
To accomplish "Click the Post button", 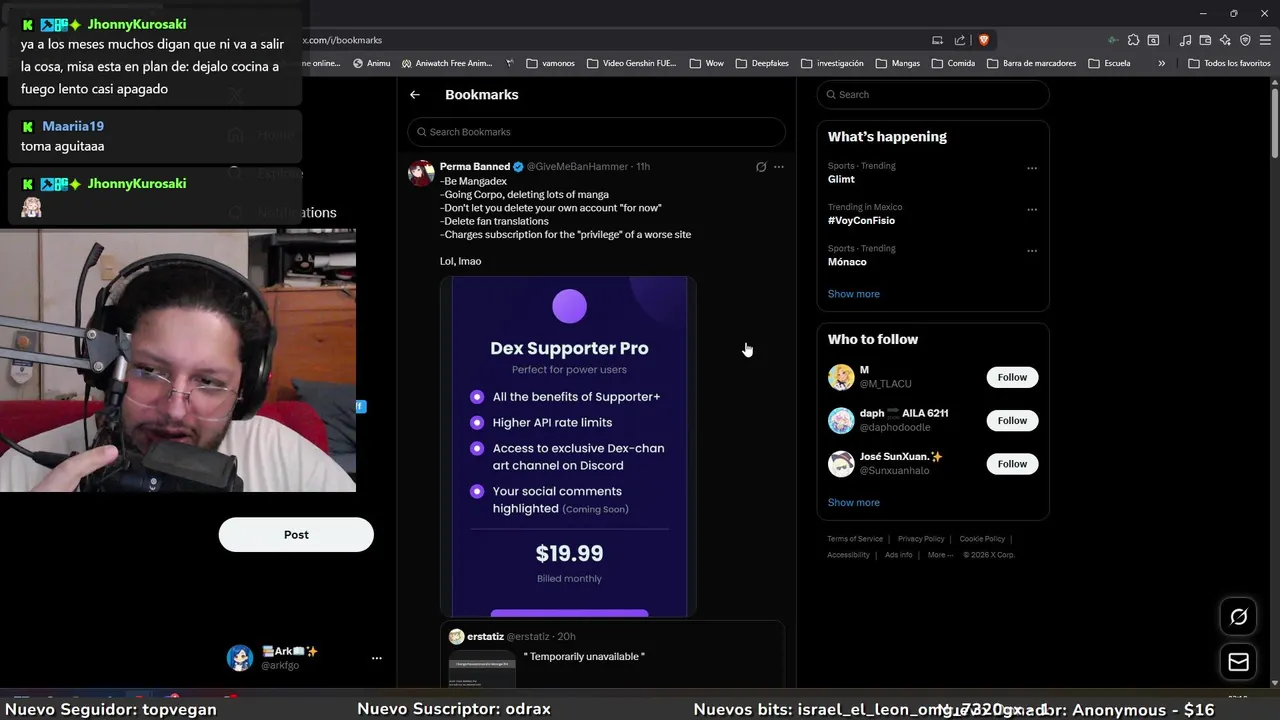I will [296, 534].
